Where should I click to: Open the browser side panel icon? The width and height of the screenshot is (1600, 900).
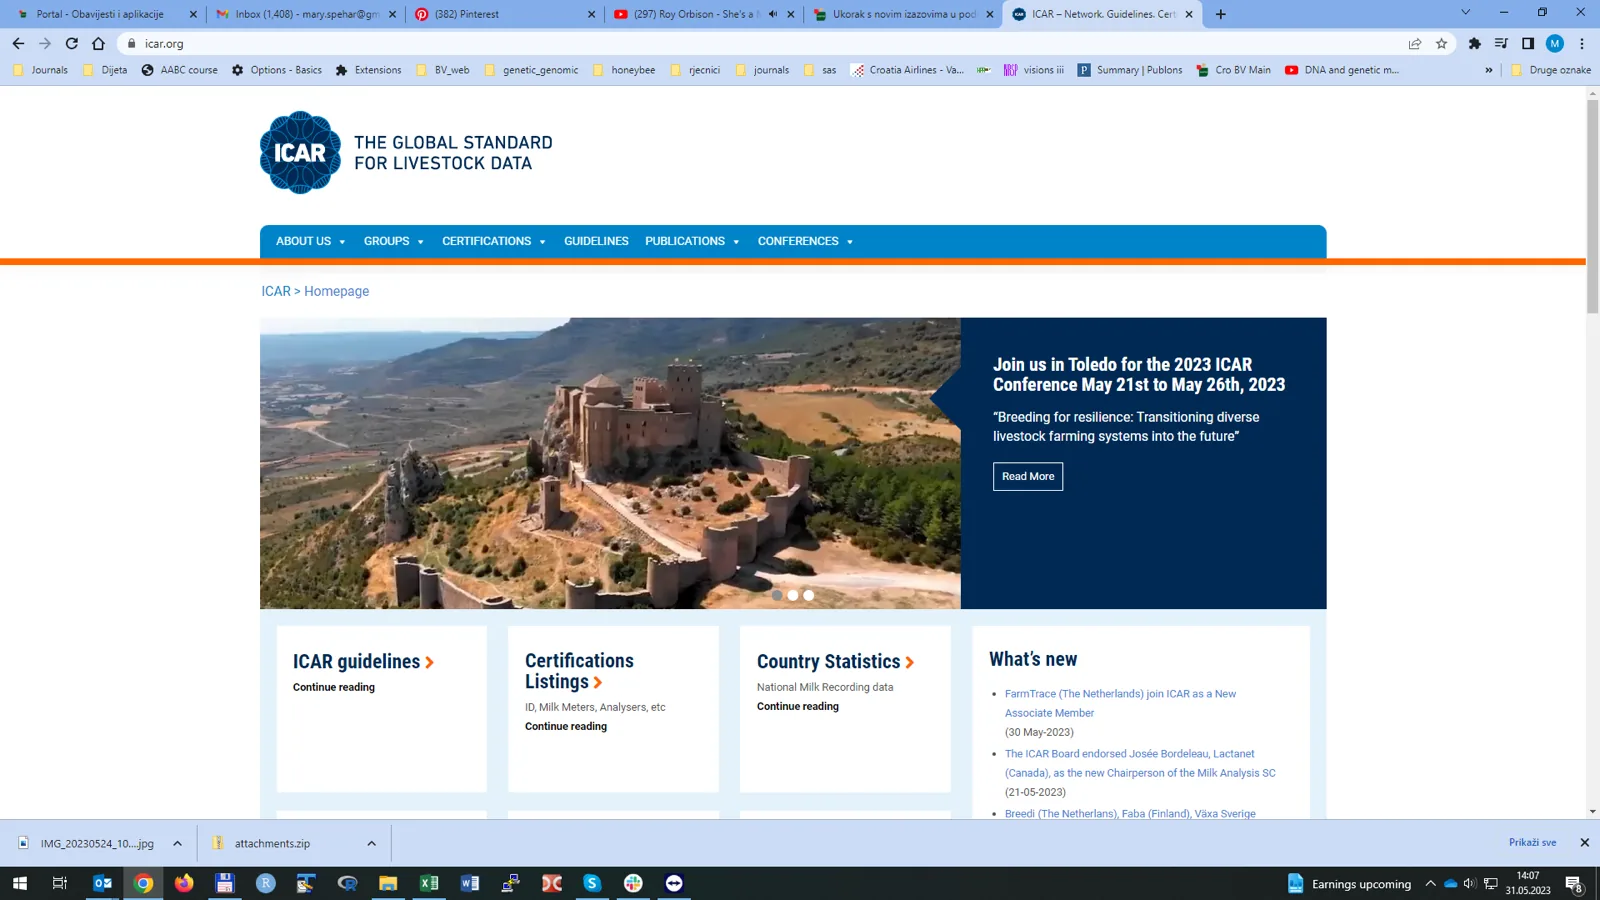1528,44
